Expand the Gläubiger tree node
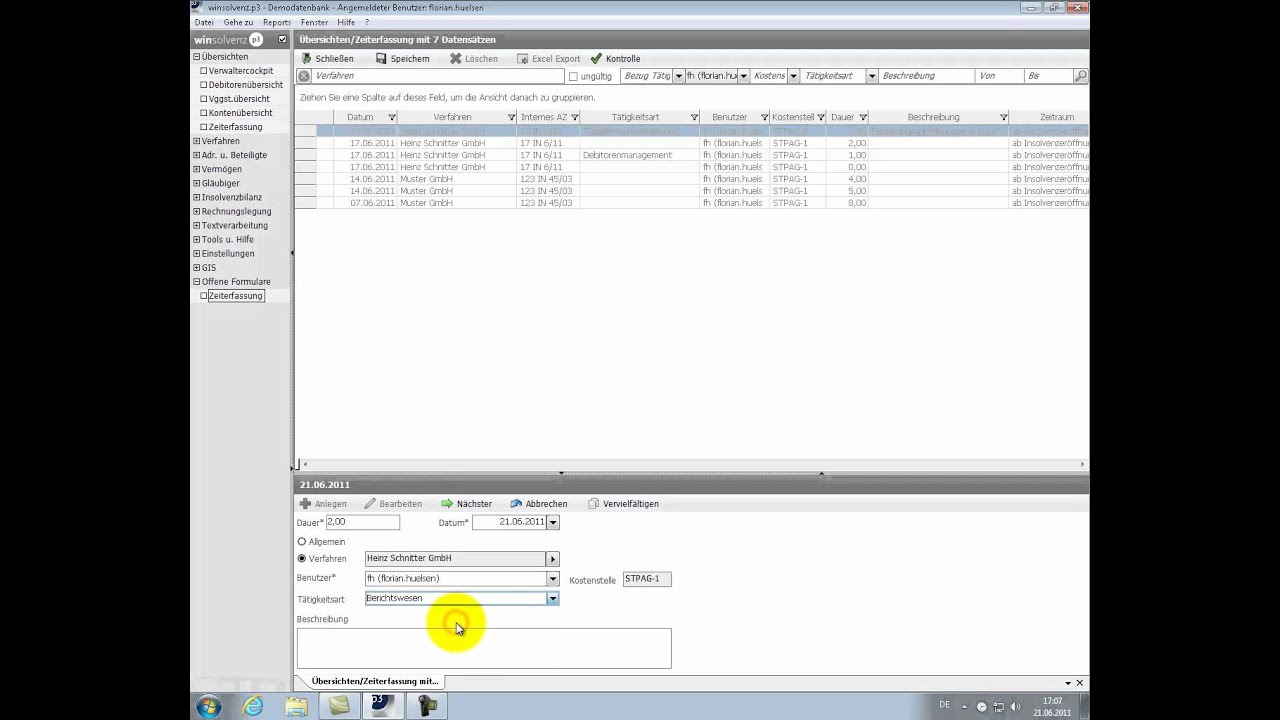The height and width of the screenshot is (720, 1280). 197,183
